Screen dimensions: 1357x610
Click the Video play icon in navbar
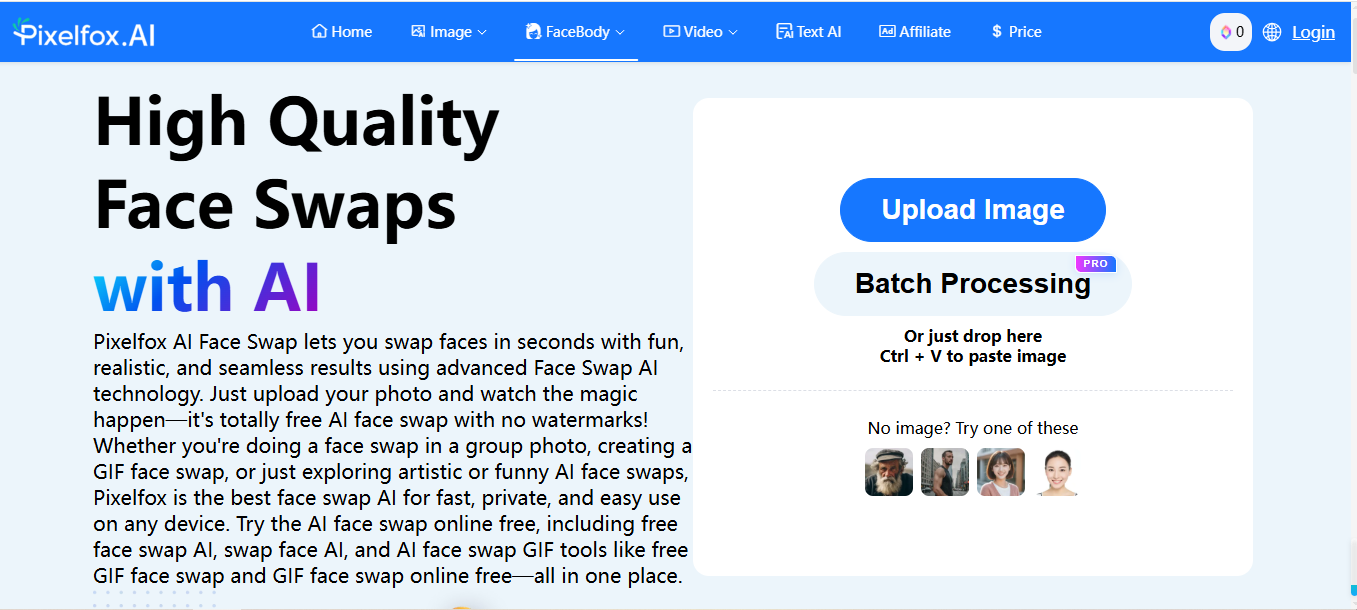pos(671,32)
